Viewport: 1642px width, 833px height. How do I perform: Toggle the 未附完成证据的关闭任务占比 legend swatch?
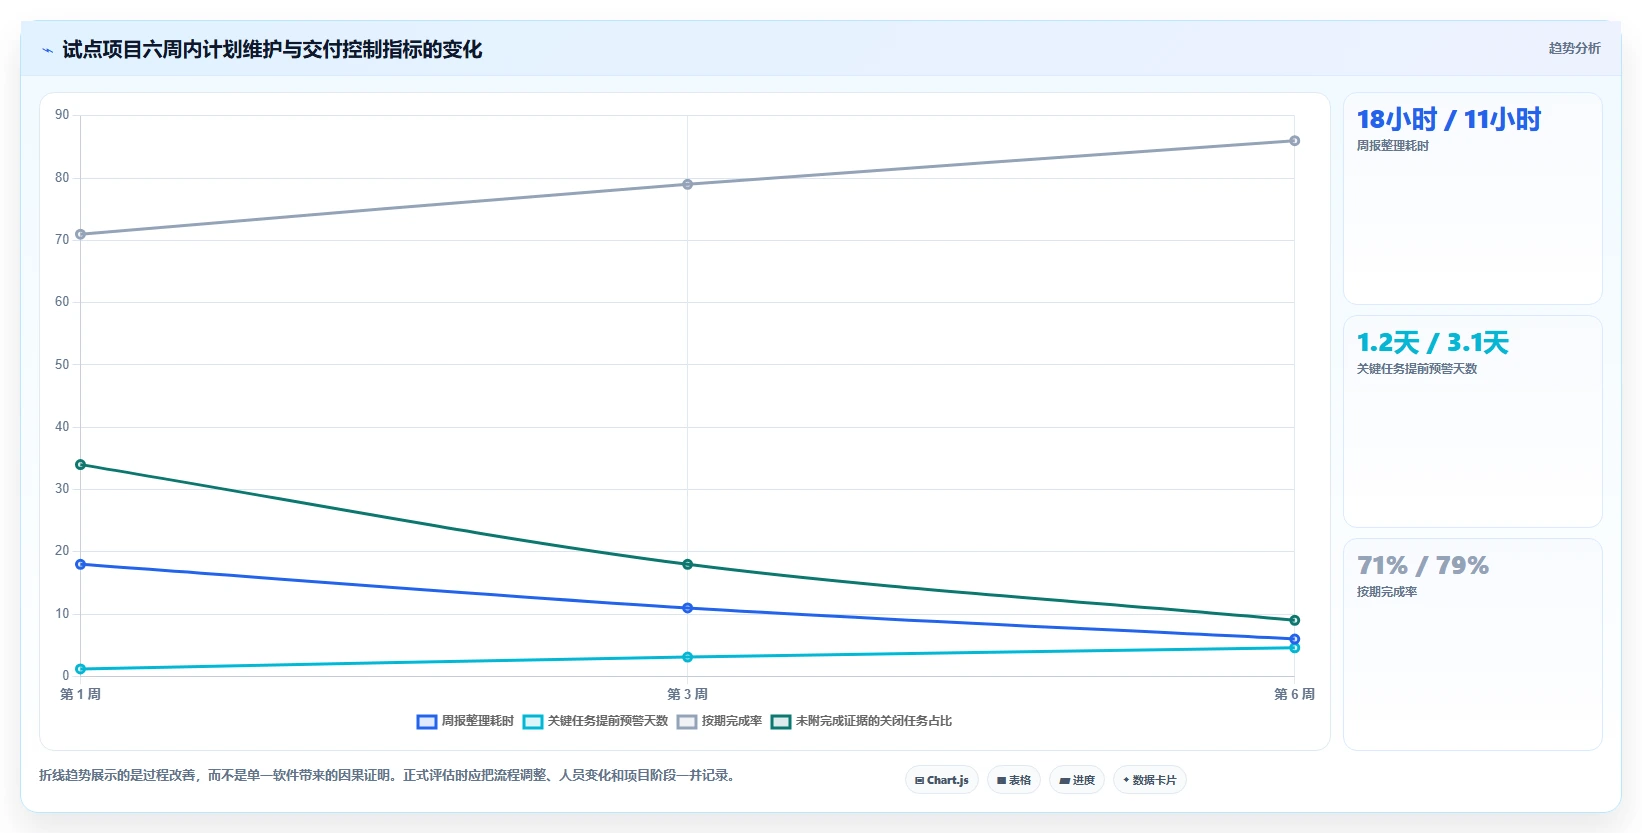tap(781, 722)
